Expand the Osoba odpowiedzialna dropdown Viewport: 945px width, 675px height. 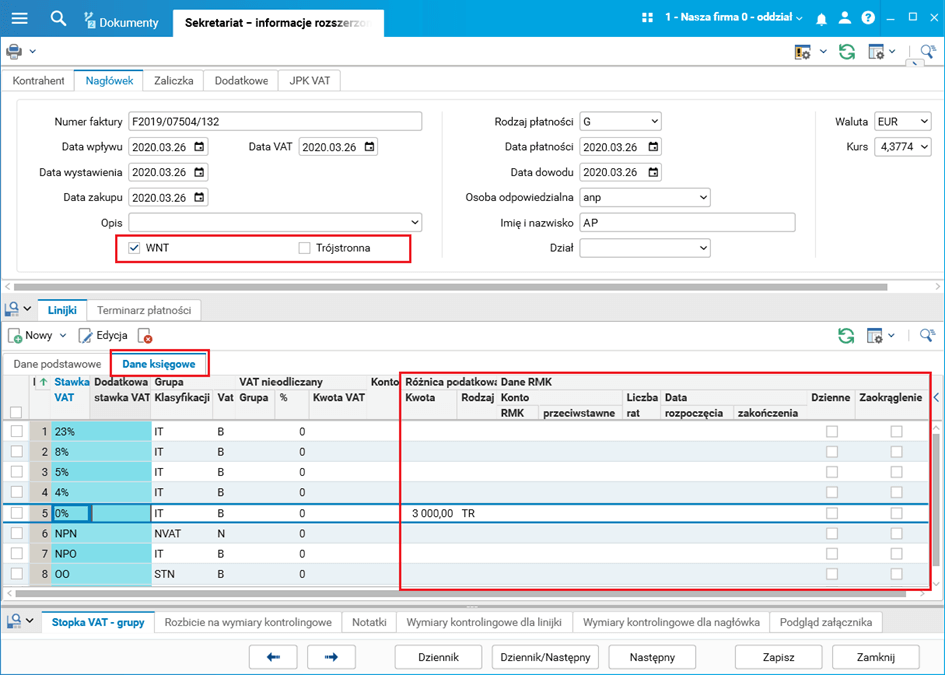[702, 197]
